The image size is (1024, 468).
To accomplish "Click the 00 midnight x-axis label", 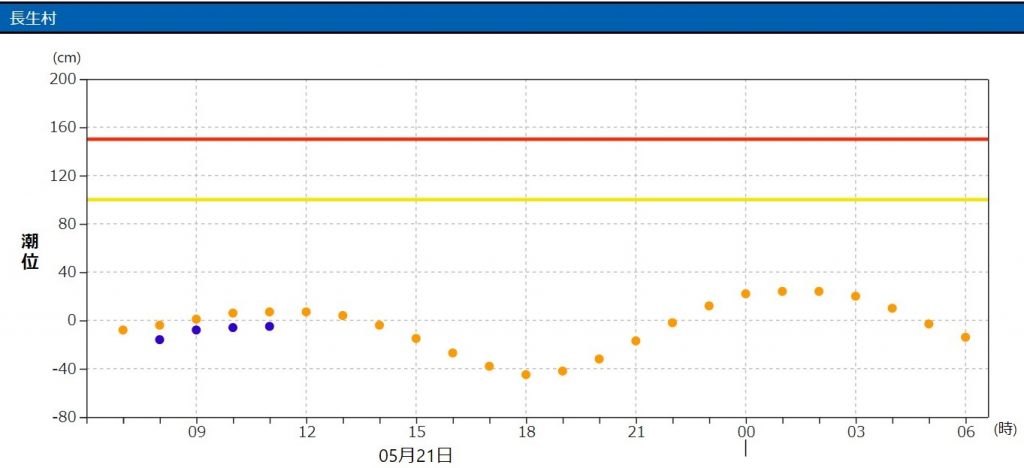I will 746,433.
